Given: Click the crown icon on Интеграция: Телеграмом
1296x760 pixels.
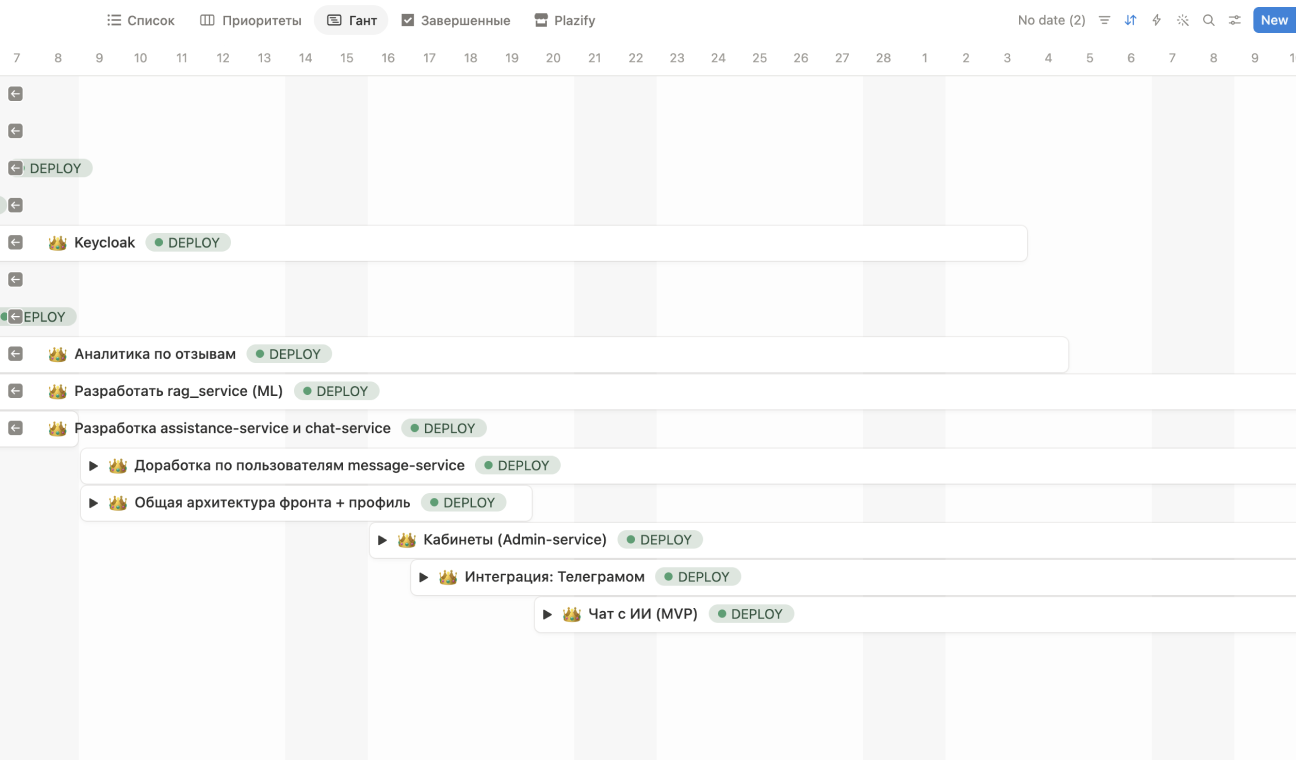Looking at the screenshot, I should pyautogui.click(x=448, y=577).
